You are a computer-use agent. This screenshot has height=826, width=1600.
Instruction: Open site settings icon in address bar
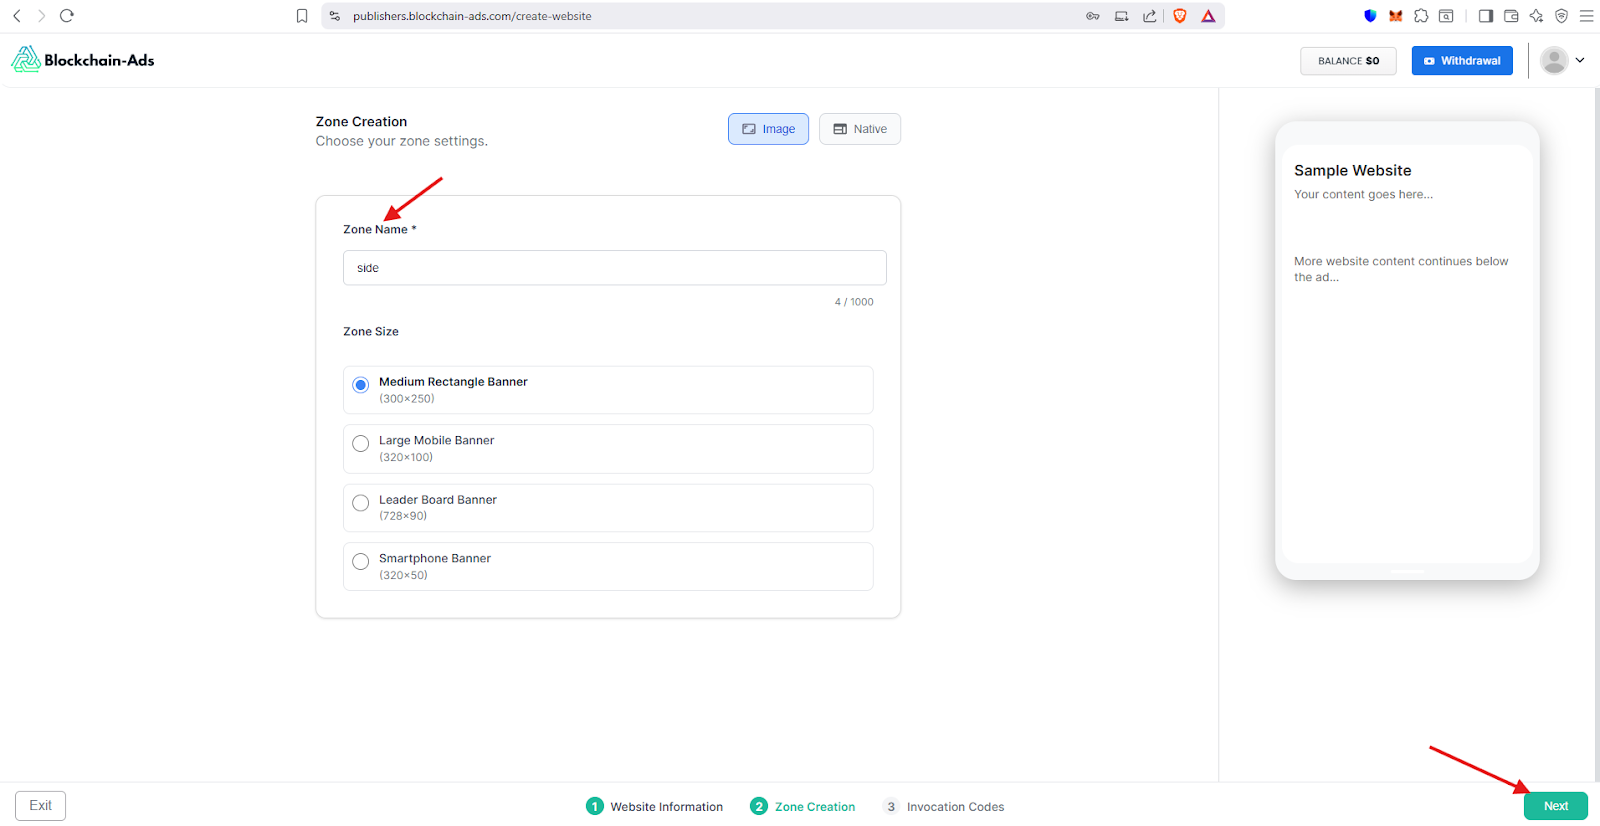(x=335, y=16)
